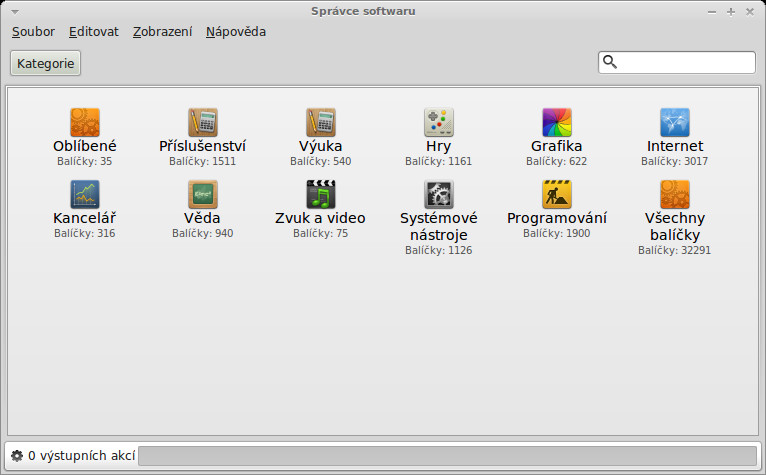Click the 'Příslušenství' label
Viewport: 766px width, 475px height.
click(203, 146)
